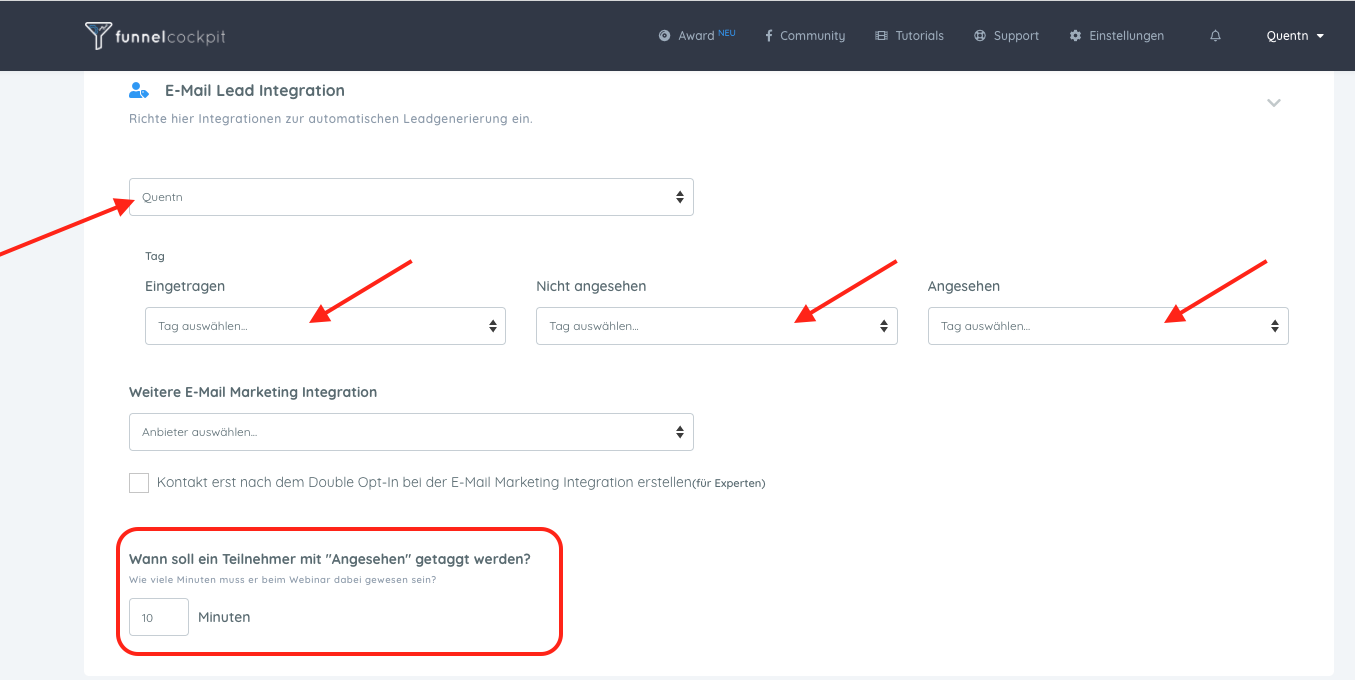Click the Facebook Community icon
1355x680 pixels.
pyautogui.click(x=768, y=36)
